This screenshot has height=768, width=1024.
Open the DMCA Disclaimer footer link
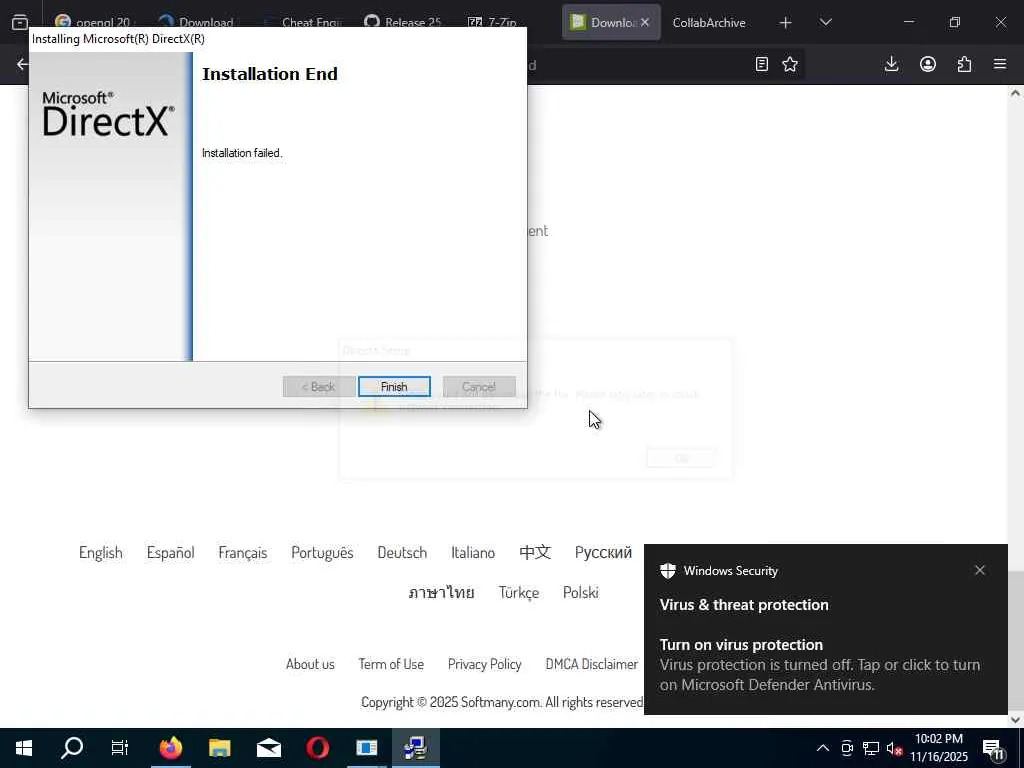(592, 664)
